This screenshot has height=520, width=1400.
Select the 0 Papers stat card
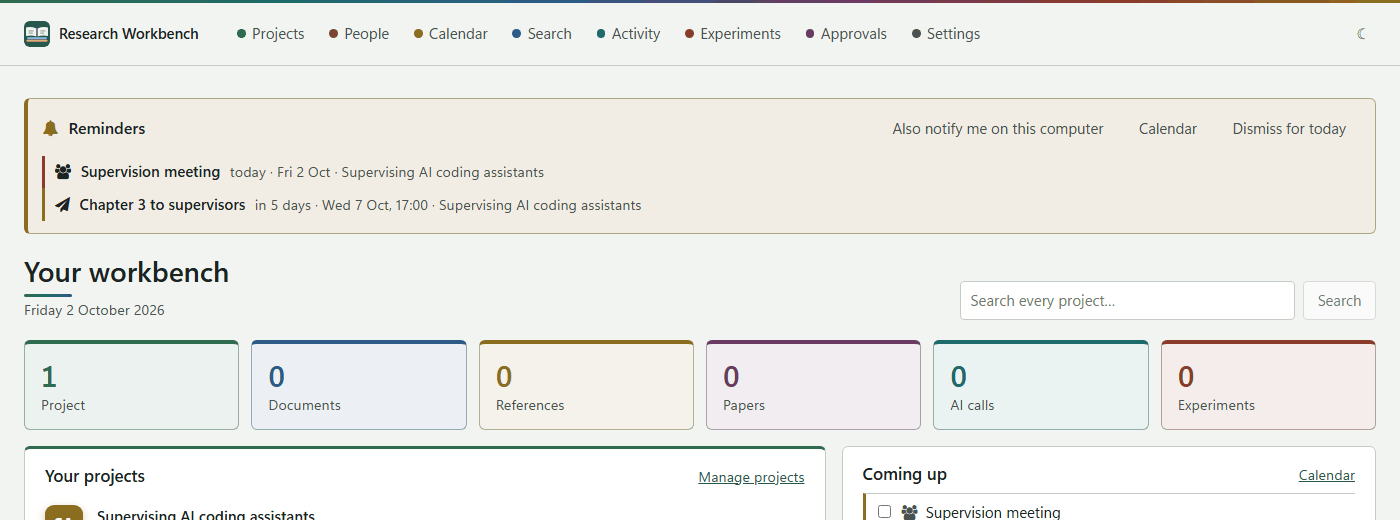click(x=813, y=385)
